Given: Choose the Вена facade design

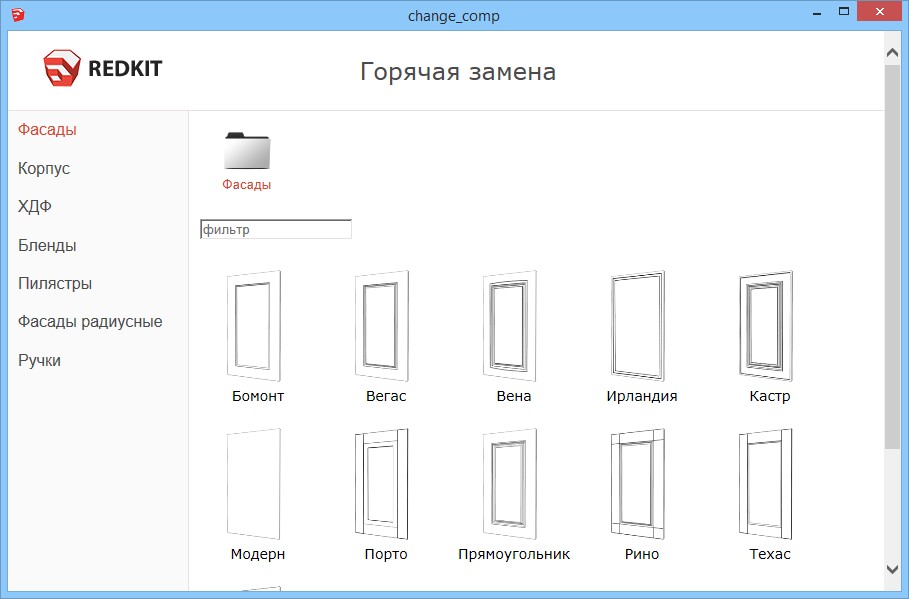Looking at the screenshot, I should tap(510, 325).
